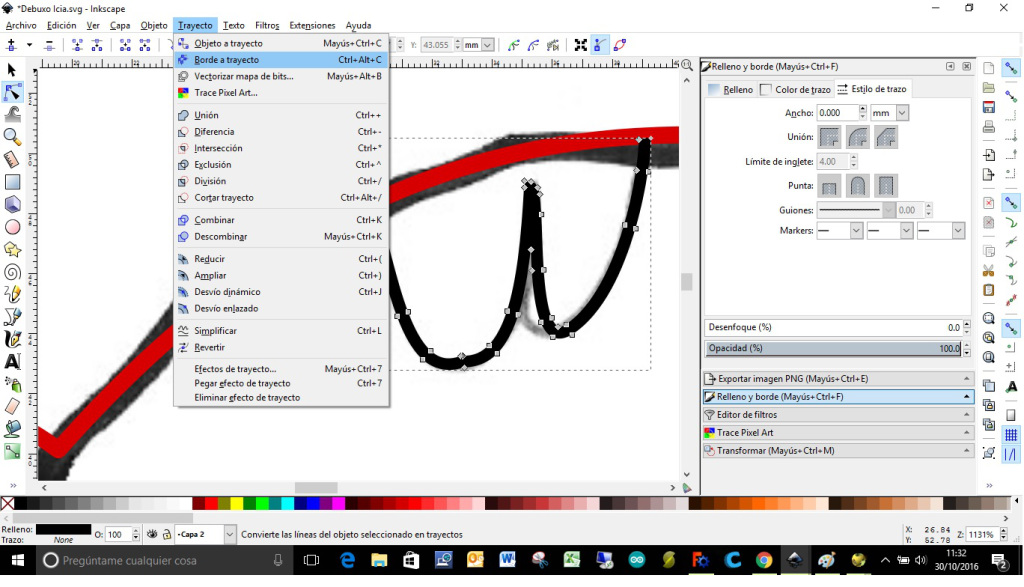The width and height of the screenshot is (1024, 587).
Task: Select the Spiral tool in toolbox
Action: pyautogui.click(x=12, y=272)
